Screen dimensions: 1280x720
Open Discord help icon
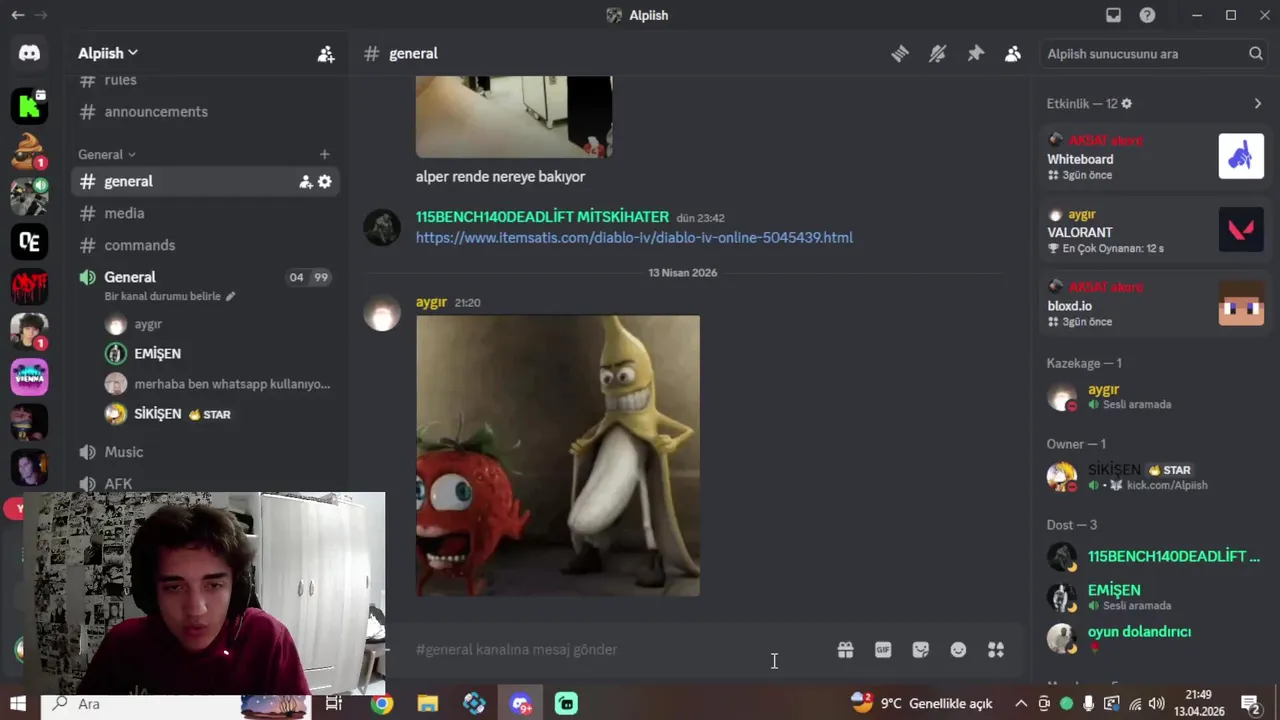pos(1147,15)
